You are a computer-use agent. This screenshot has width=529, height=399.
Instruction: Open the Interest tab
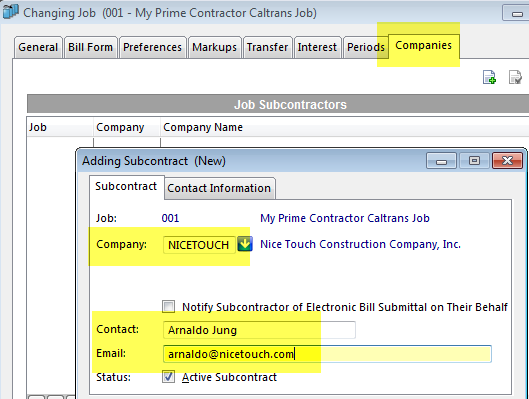317,47
